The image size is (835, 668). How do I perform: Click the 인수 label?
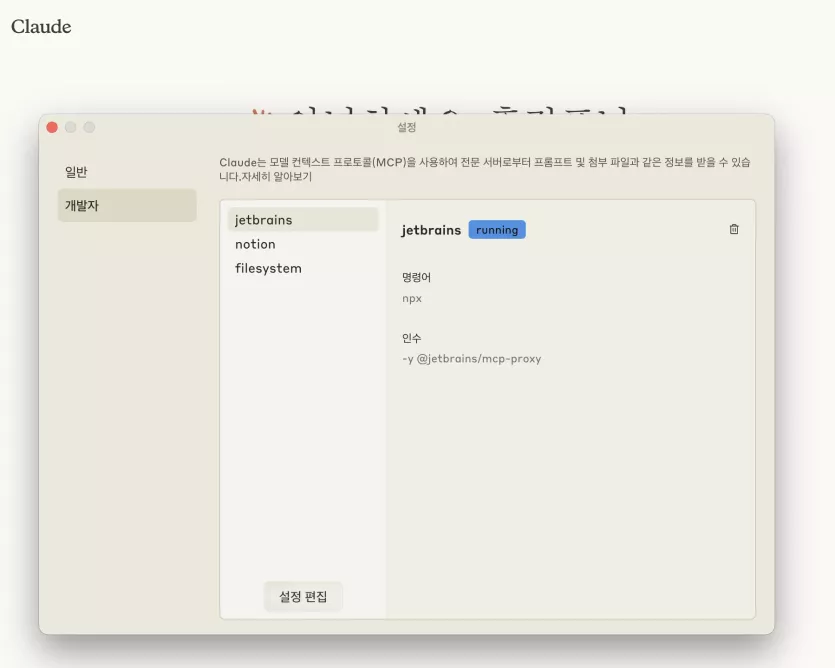(411, 338)
